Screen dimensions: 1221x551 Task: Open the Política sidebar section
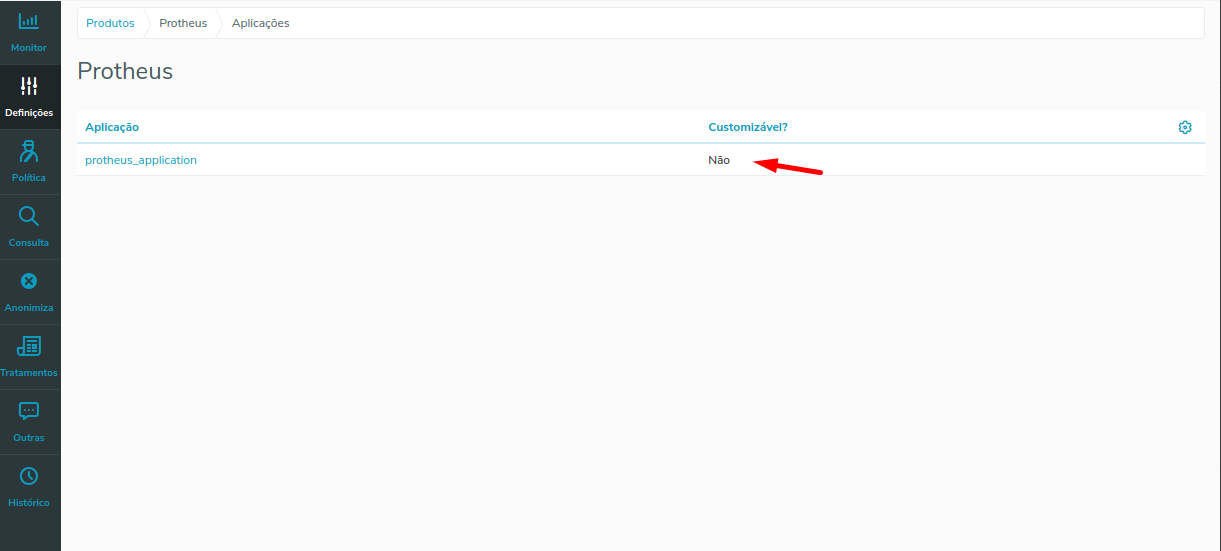click(x=29, y=162)
